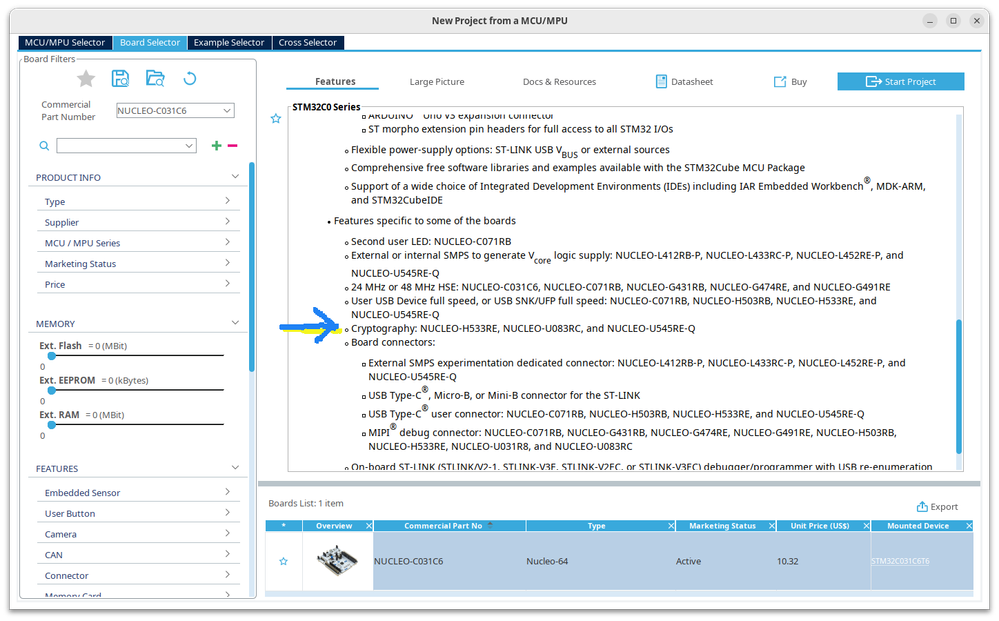
Task: Show the Large Picture tab
Action: [437, 82]
